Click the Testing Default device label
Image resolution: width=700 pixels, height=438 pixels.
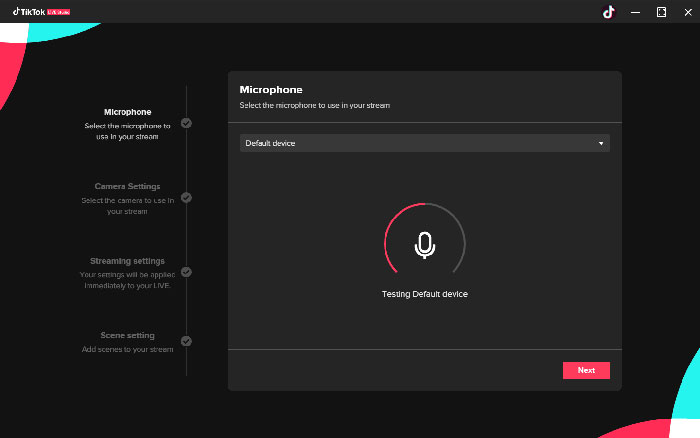pos(425,294)
